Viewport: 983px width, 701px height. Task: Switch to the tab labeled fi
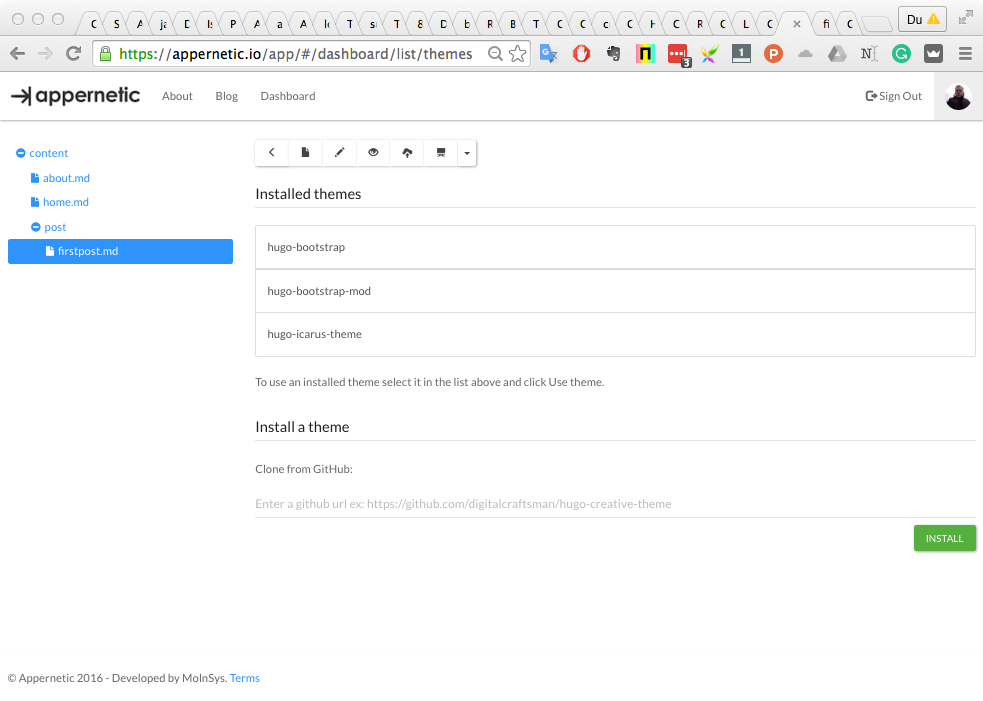coord(826,24)
